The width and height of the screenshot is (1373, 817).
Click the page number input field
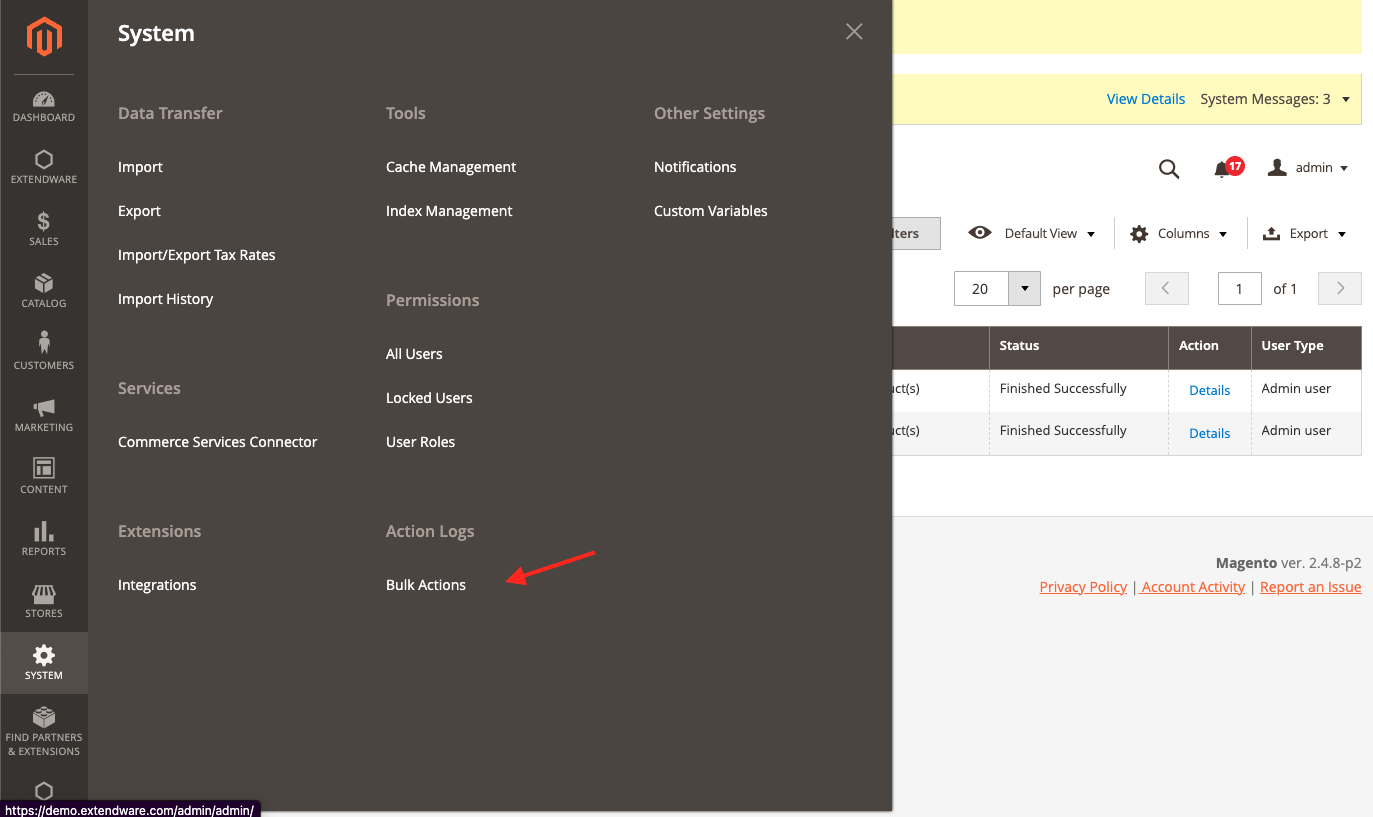coord(1238,289)
